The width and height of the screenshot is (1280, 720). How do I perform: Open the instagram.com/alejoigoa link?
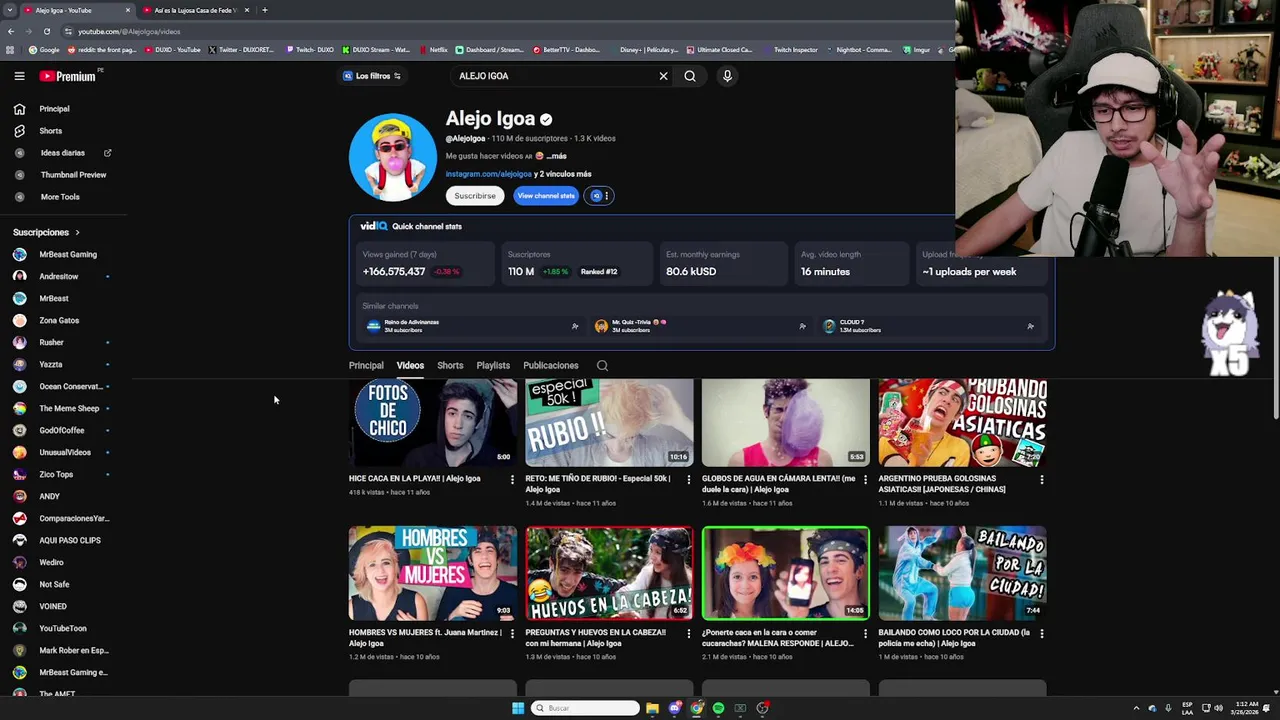point(488,174)
